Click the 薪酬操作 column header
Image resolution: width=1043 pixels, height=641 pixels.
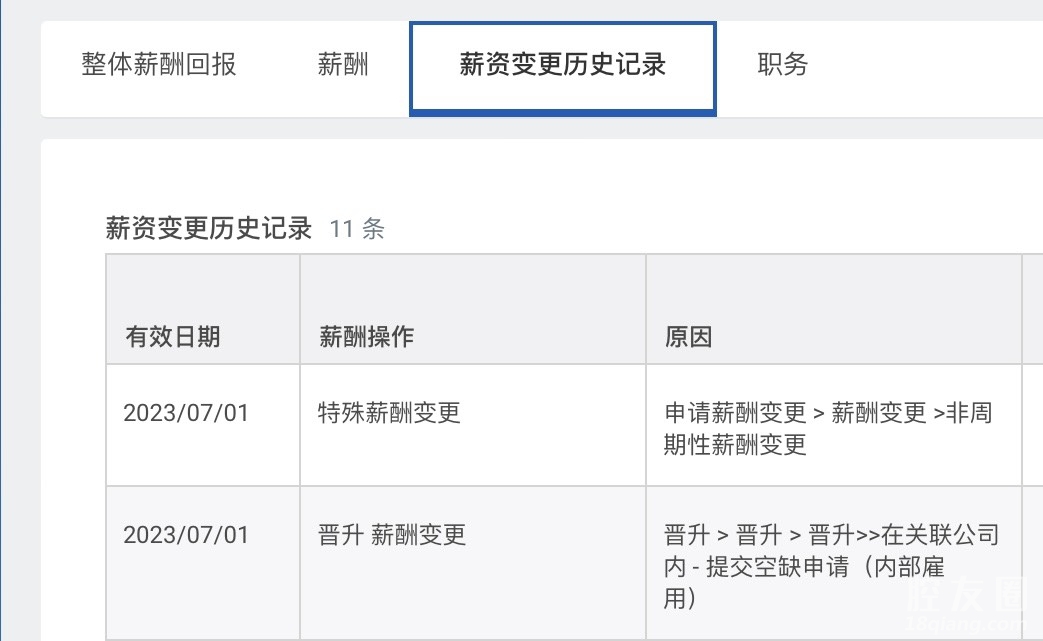coord(366,337)
